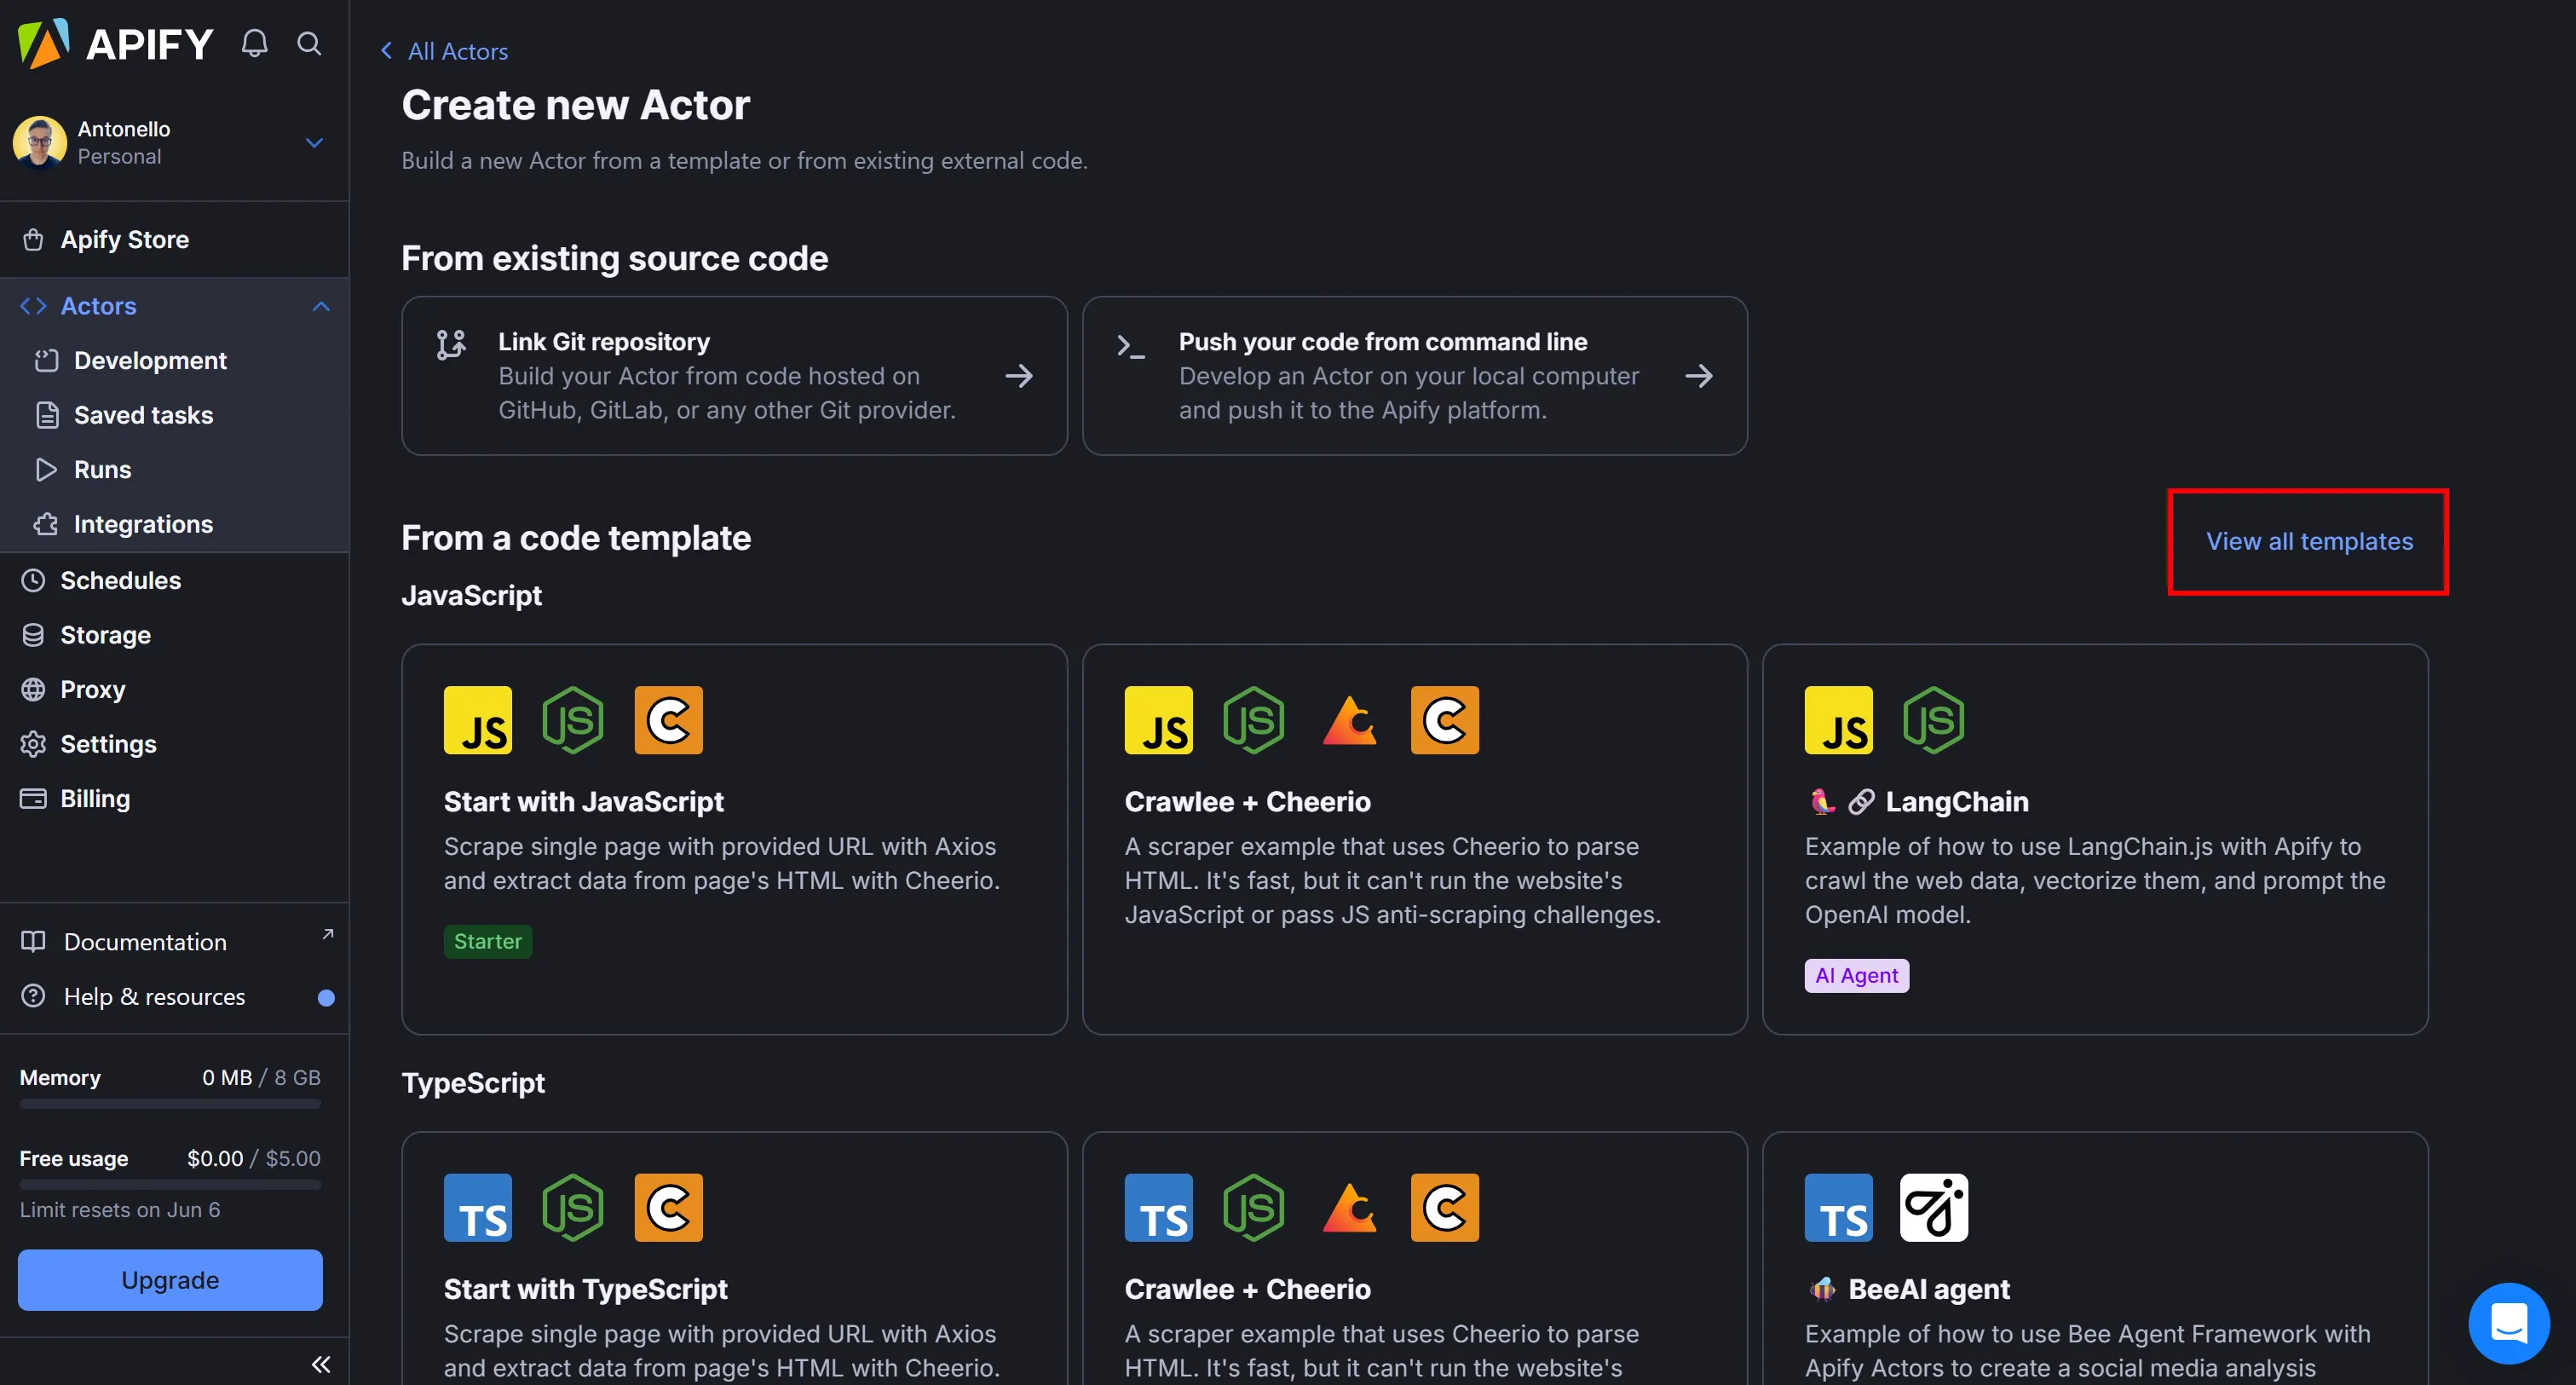Click the Limit resets on Jun 6 text
2576x1385 pixels.
[120, 1209]
